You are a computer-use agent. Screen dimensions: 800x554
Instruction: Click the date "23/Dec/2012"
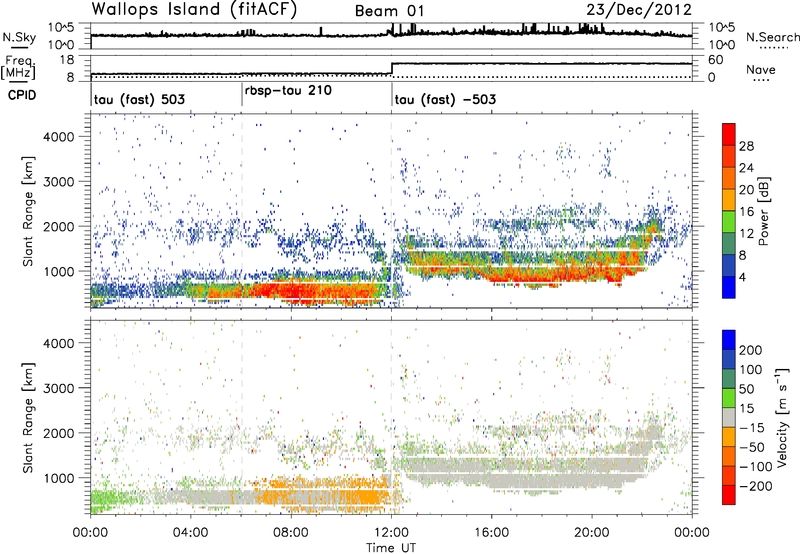tap(639, 10)
